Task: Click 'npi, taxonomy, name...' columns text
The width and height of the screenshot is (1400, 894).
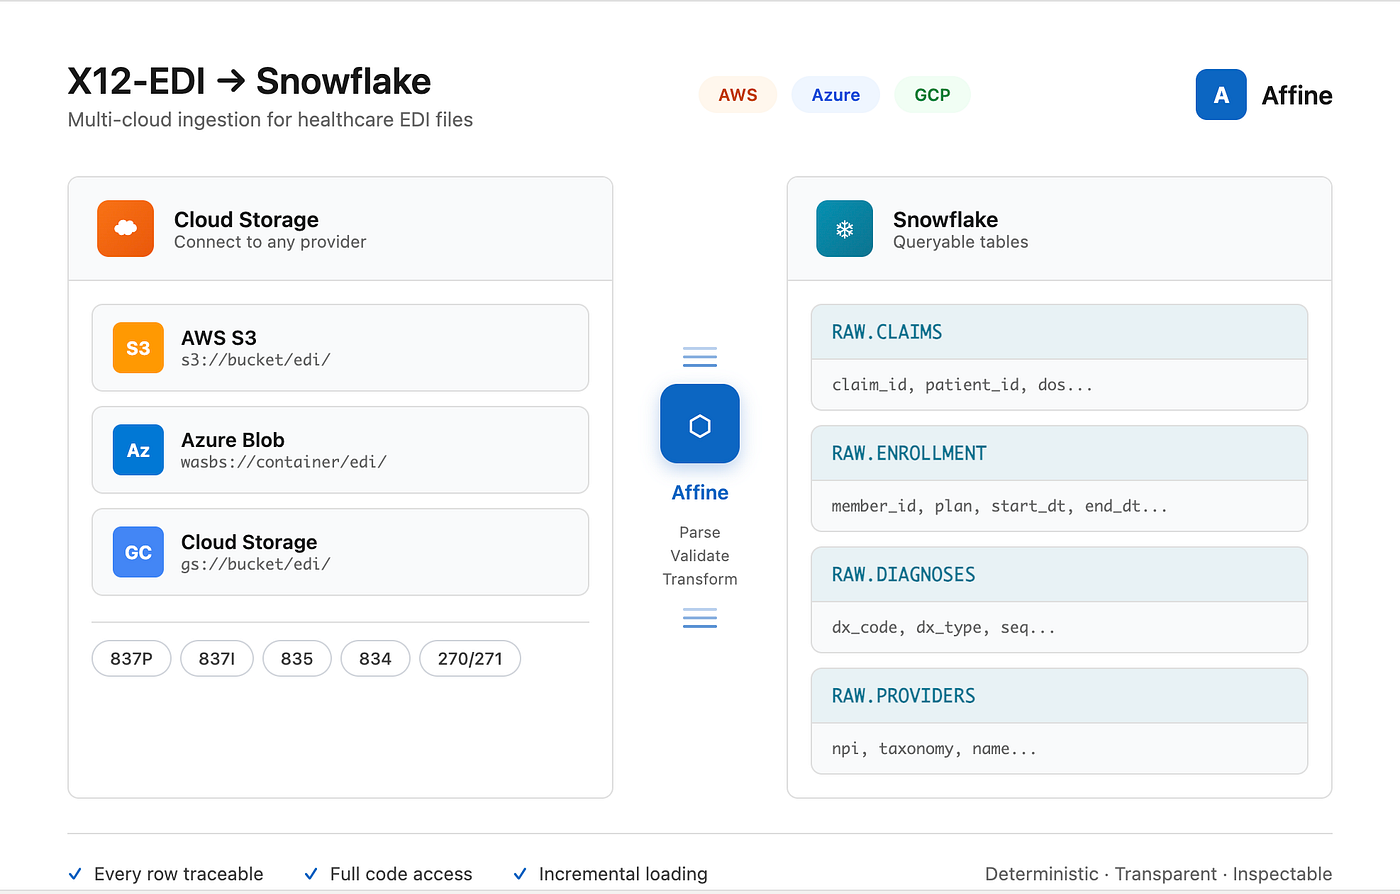Action: [934, 749]
